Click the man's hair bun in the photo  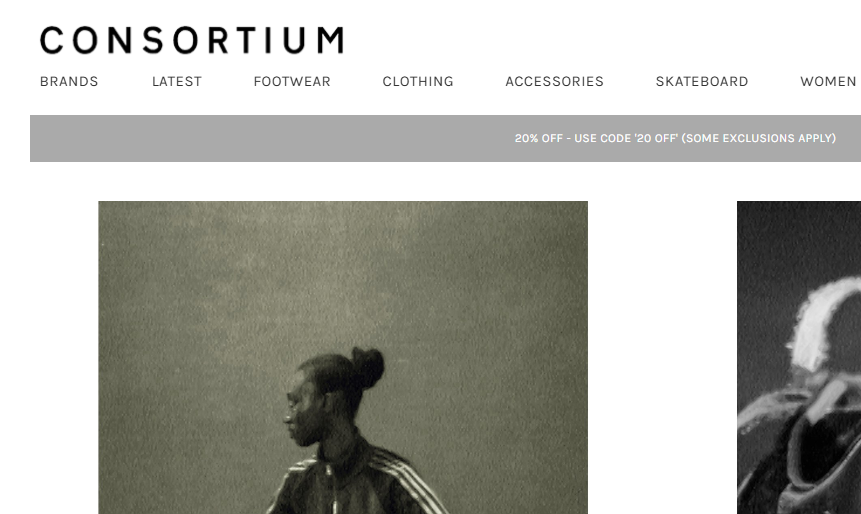367,366
